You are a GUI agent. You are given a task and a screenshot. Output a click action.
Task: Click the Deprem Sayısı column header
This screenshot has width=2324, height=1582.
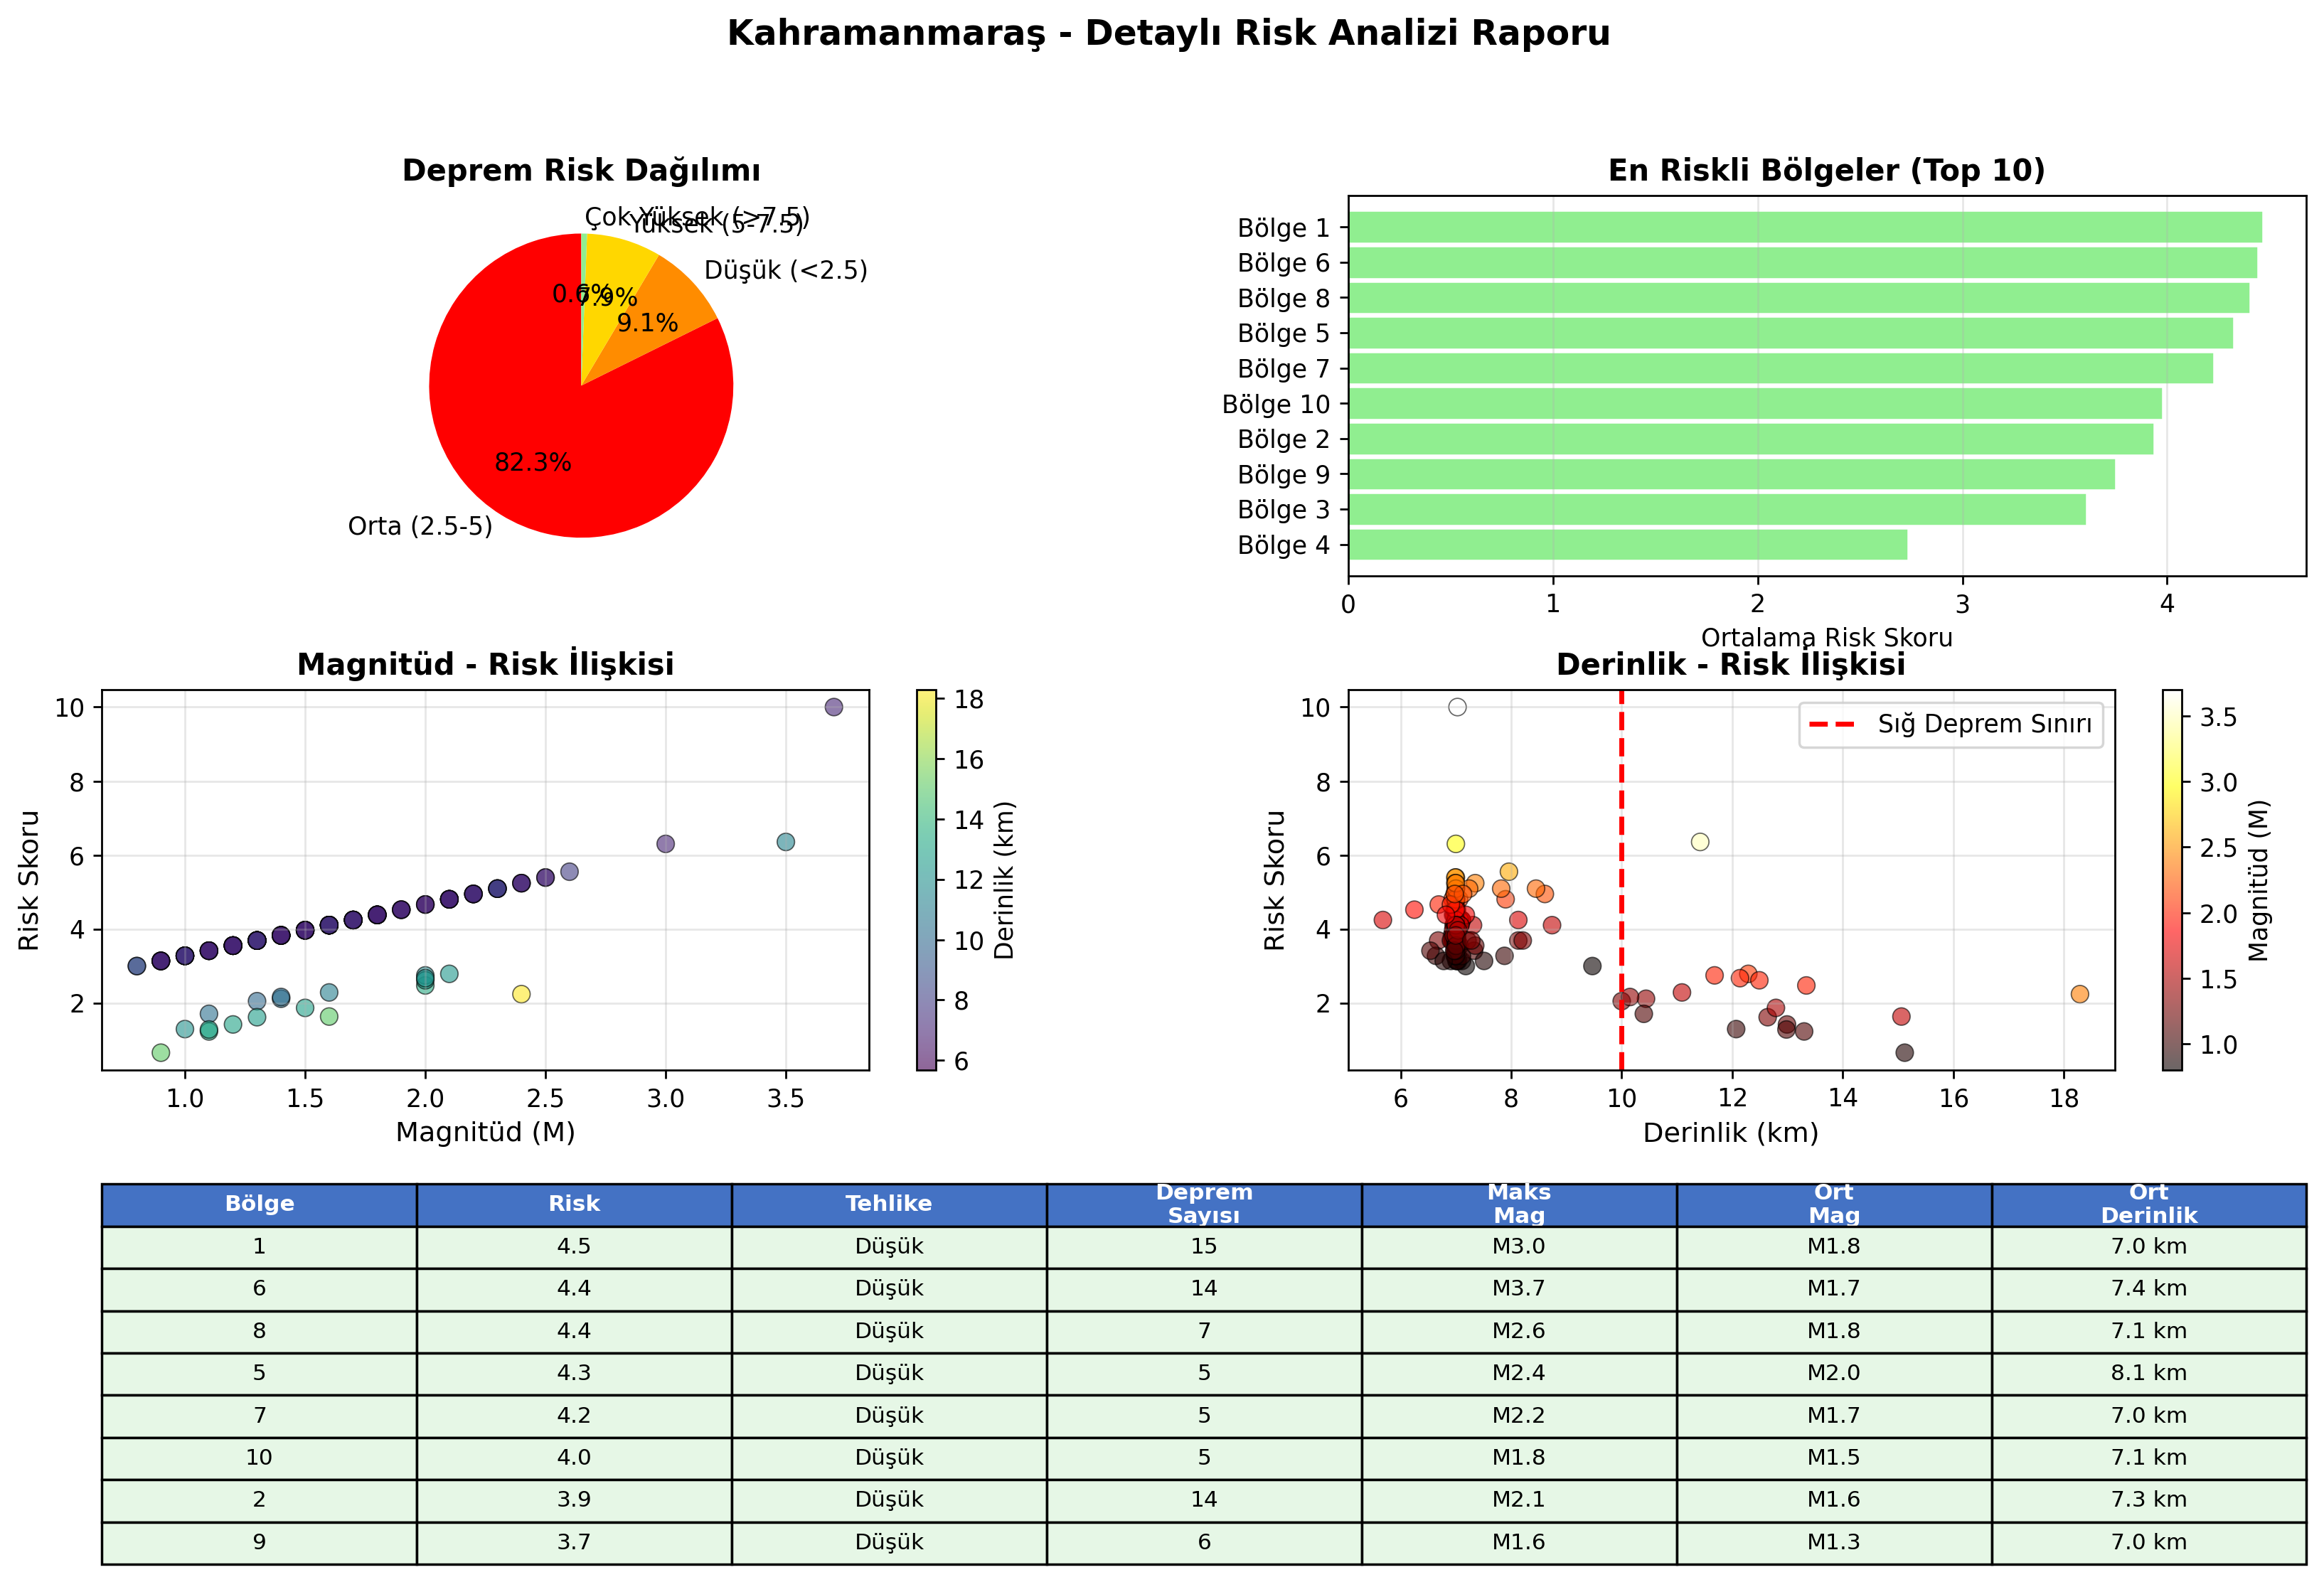pos(1204,1204)
